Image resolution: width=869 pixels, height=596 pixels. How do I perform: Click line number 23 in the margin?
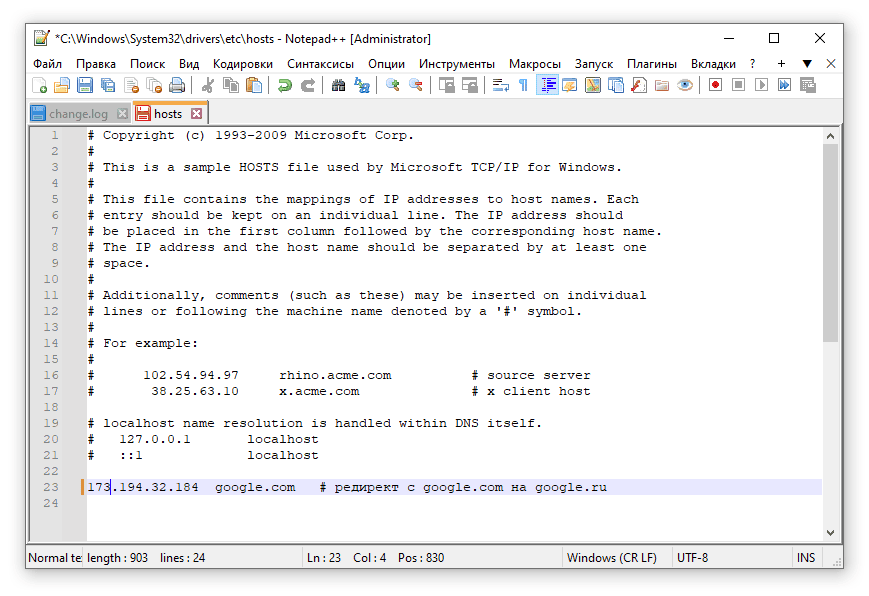point(51,487)
